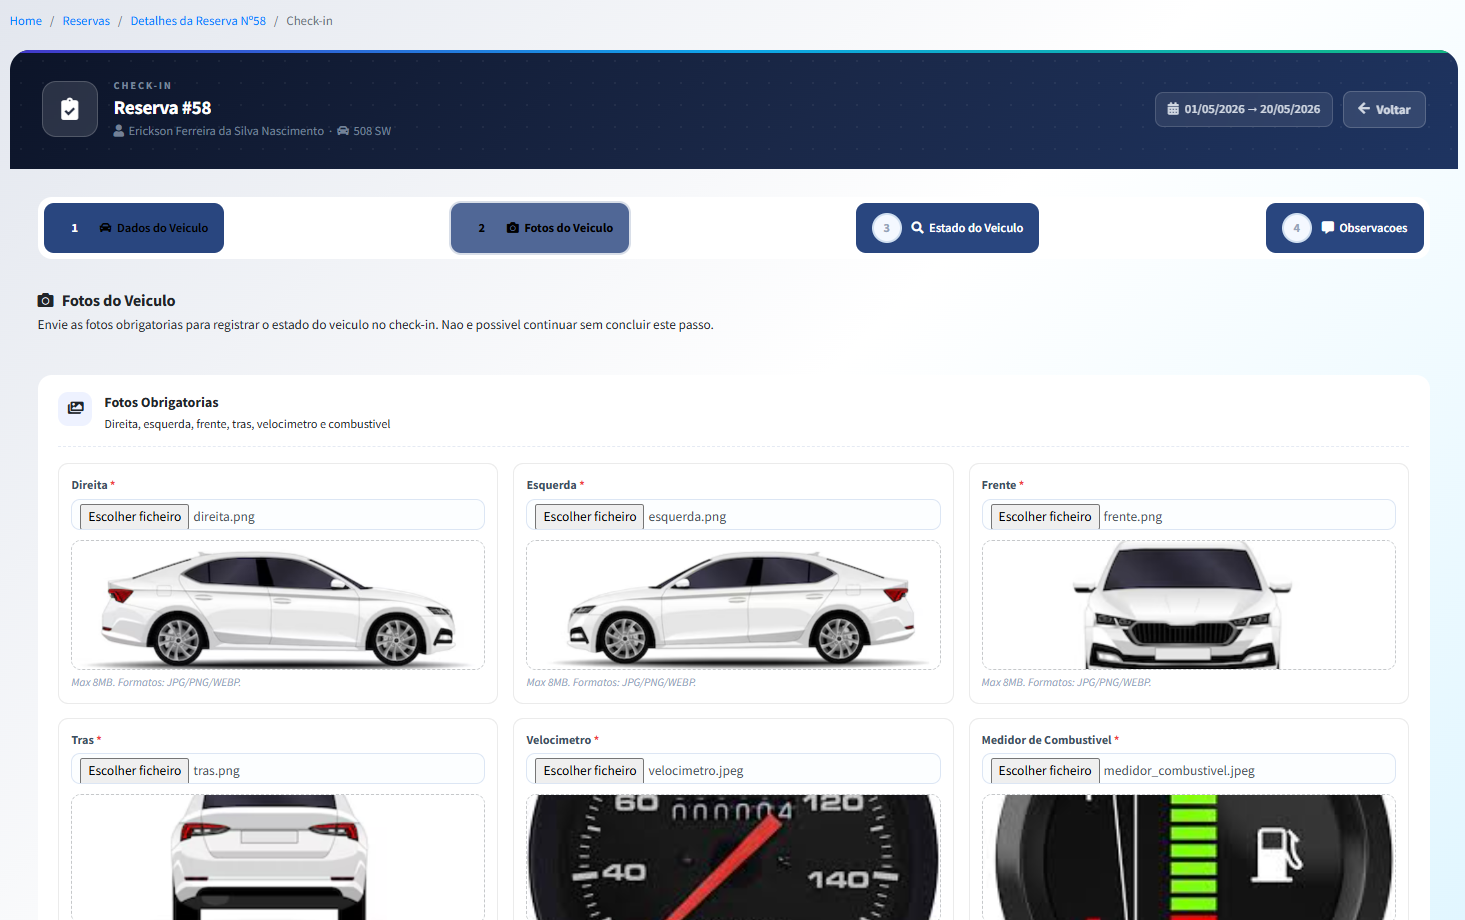Navigate to Reservas breadcrumb link
This screenshot has width=1465, height=920.
click(x=86, y=21)
